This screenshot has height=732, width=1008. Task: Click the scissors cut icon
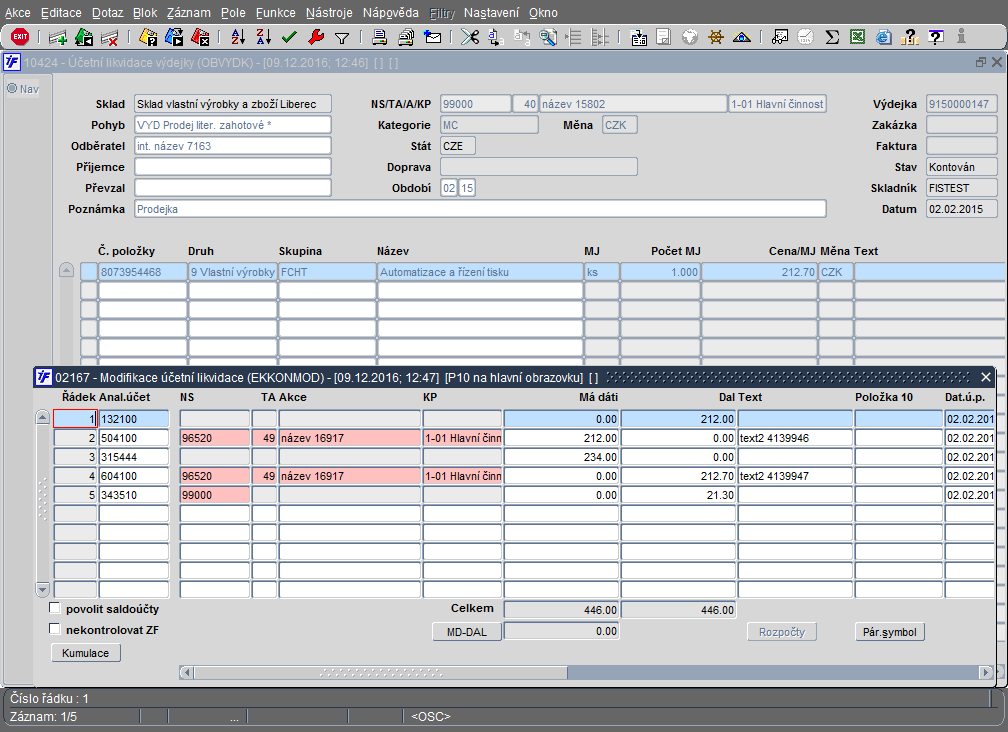click(x=470, y=37)
